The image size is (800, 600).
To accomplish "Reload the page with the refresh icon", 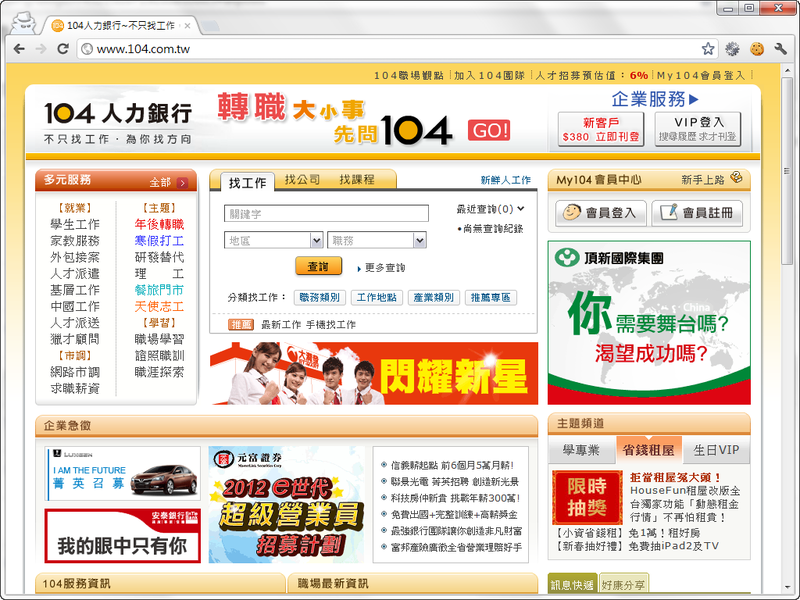I will tap(63, 48).
